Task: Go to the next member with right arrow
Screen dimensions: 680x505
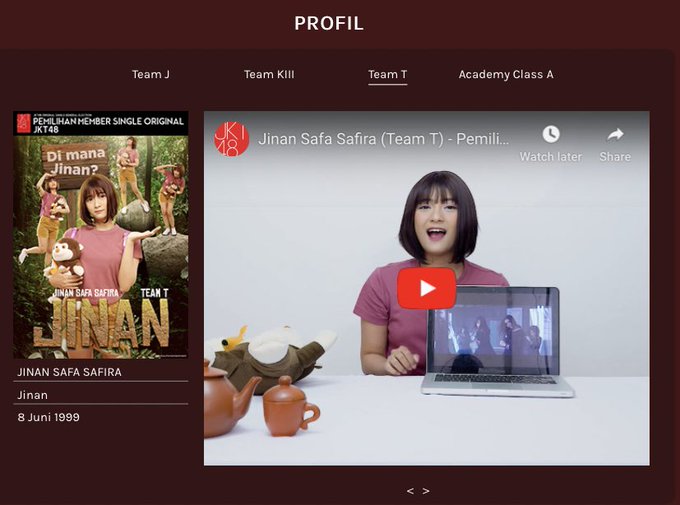Action: (x=426, y=491)
